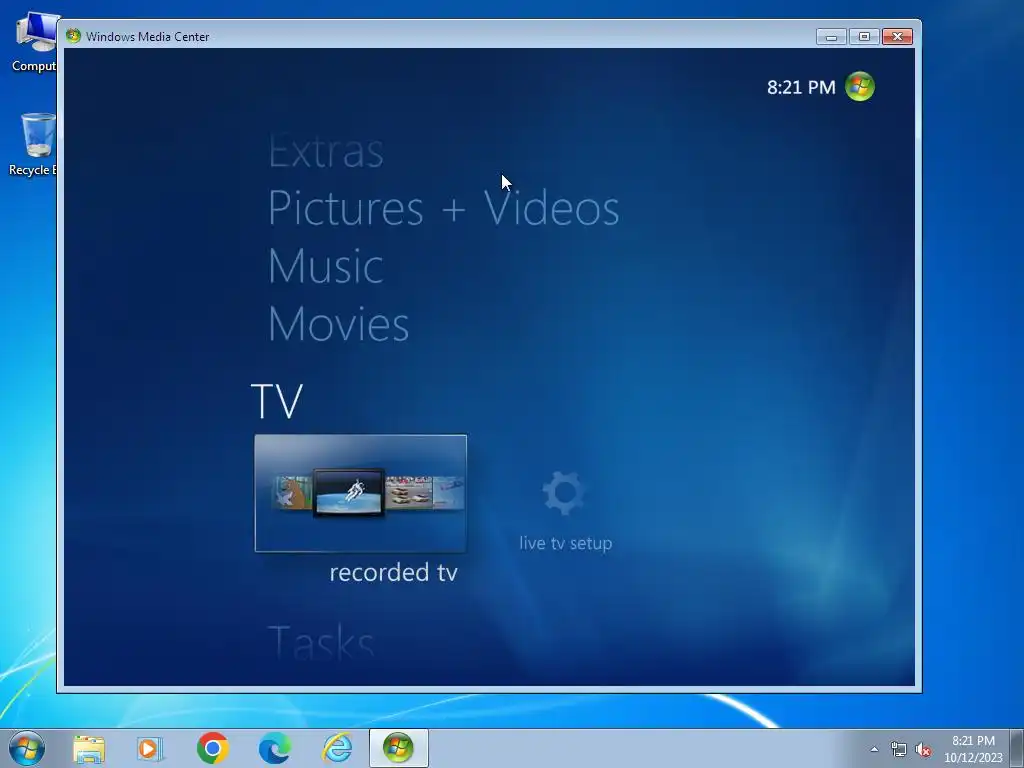Screen dimensions: 1024x768
Task: Select the Music menu category
Action: pyautogui.click(x=325, y=266)
